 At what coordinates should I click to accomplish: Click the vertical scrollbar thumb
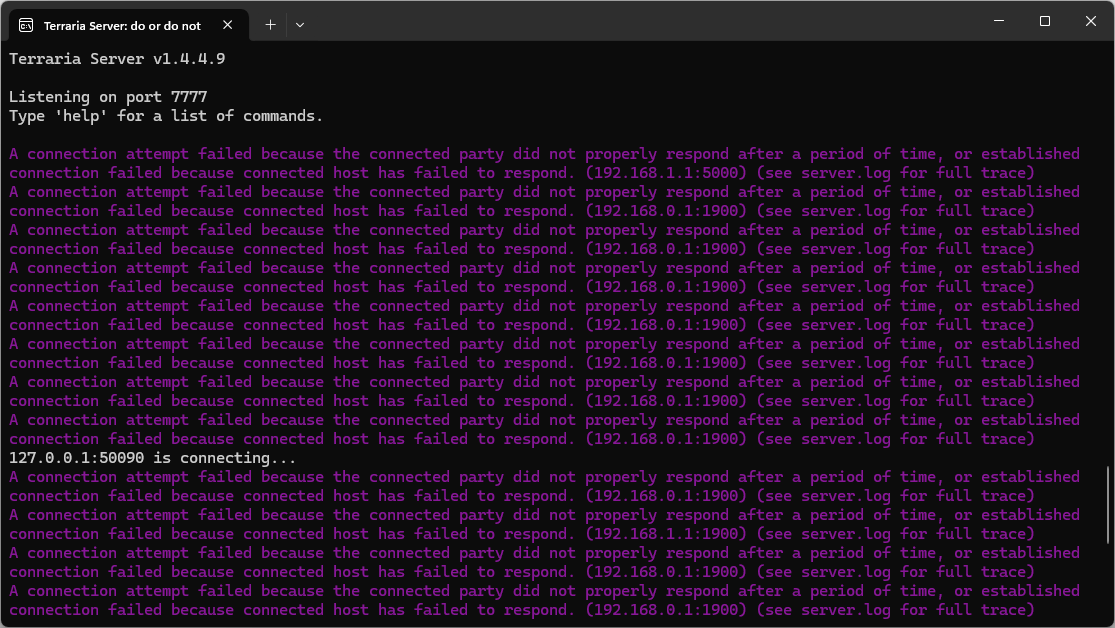coord(1108,506)
